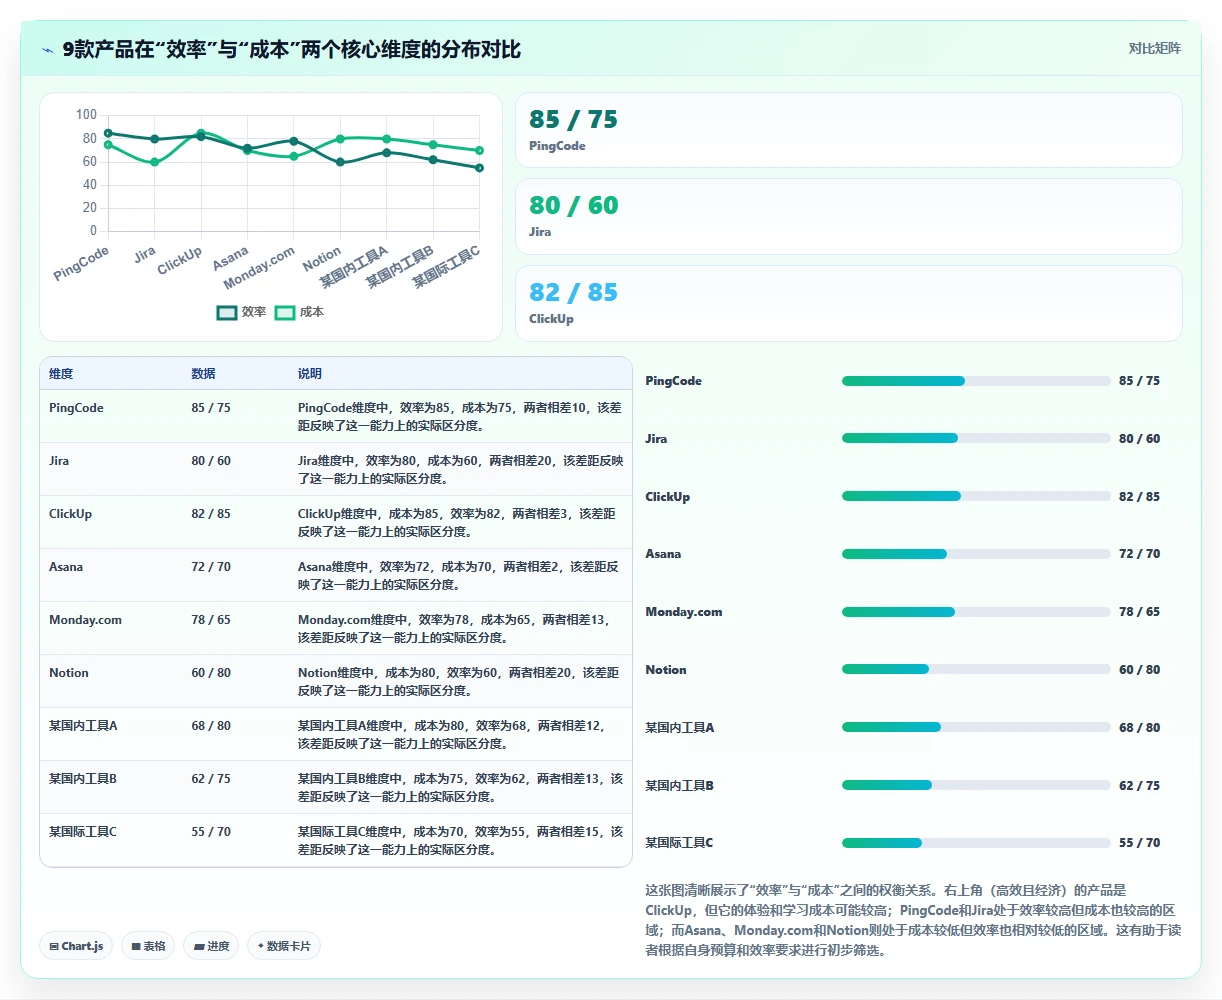Click the 某国际工具C progress bar
This screenshot has height=1000, width=1222.
pos(976,843)
